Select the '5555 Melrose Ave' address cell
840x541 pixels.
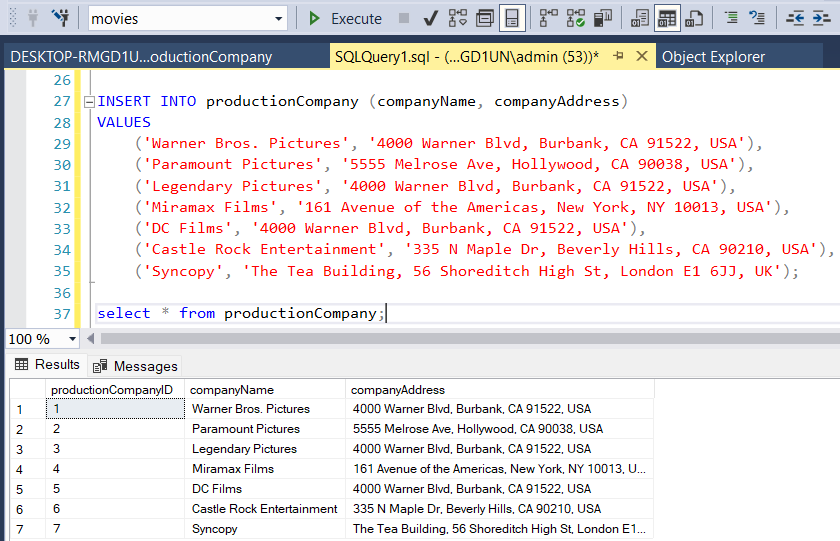coord(500,429)
